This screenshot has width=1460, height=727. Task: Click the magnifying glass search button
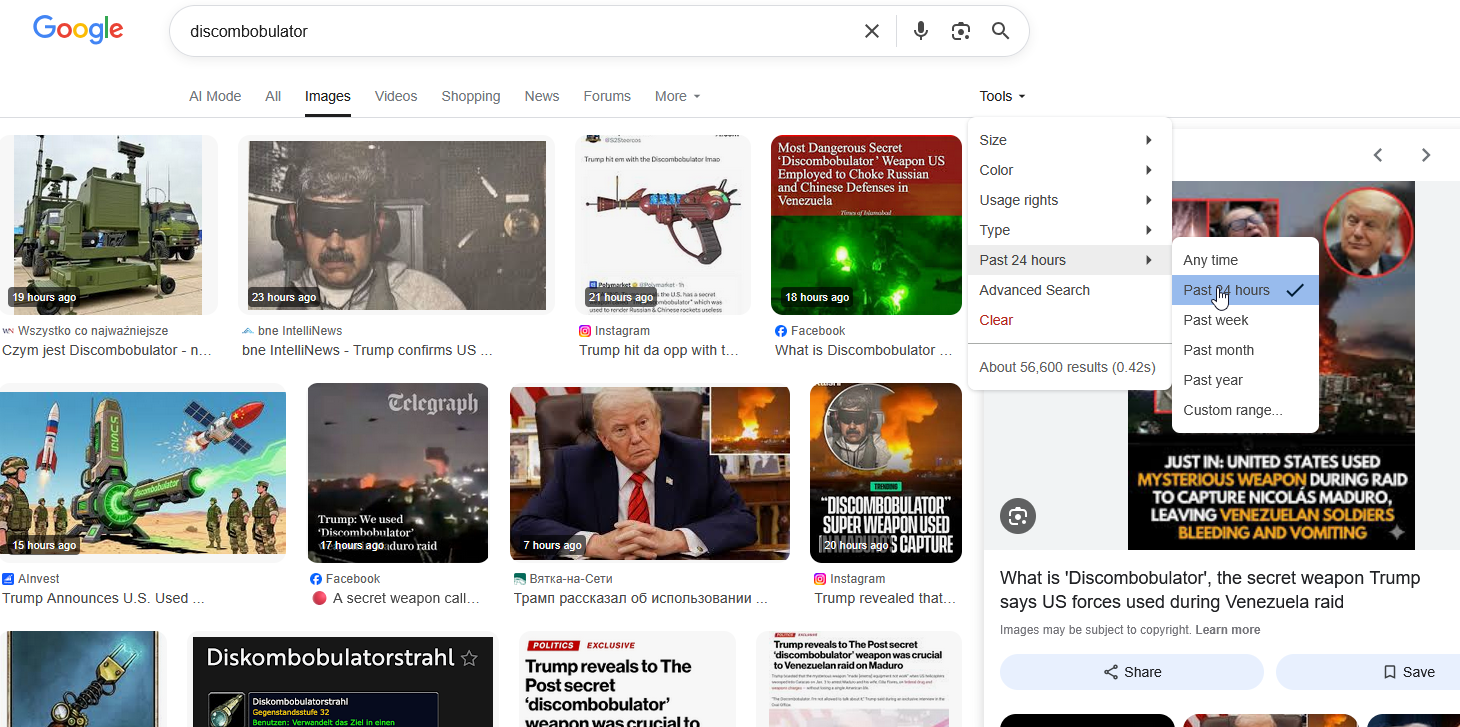pos(1000,31)
